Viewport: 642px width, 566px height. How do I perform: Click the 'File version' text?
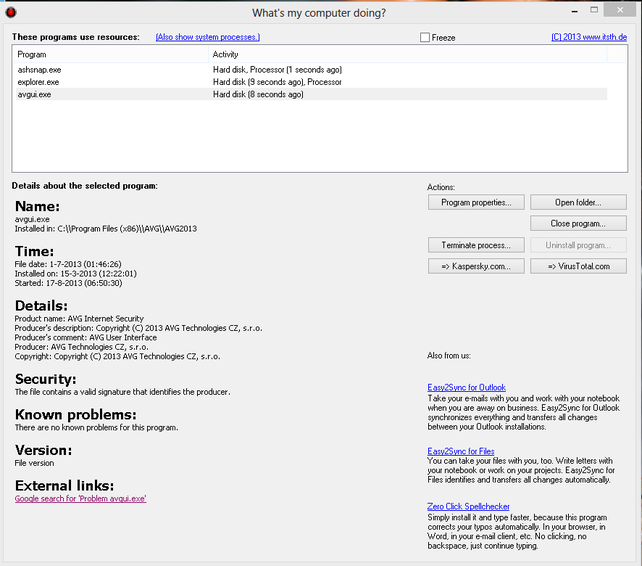pyautogui.click(x=34, y=463)
